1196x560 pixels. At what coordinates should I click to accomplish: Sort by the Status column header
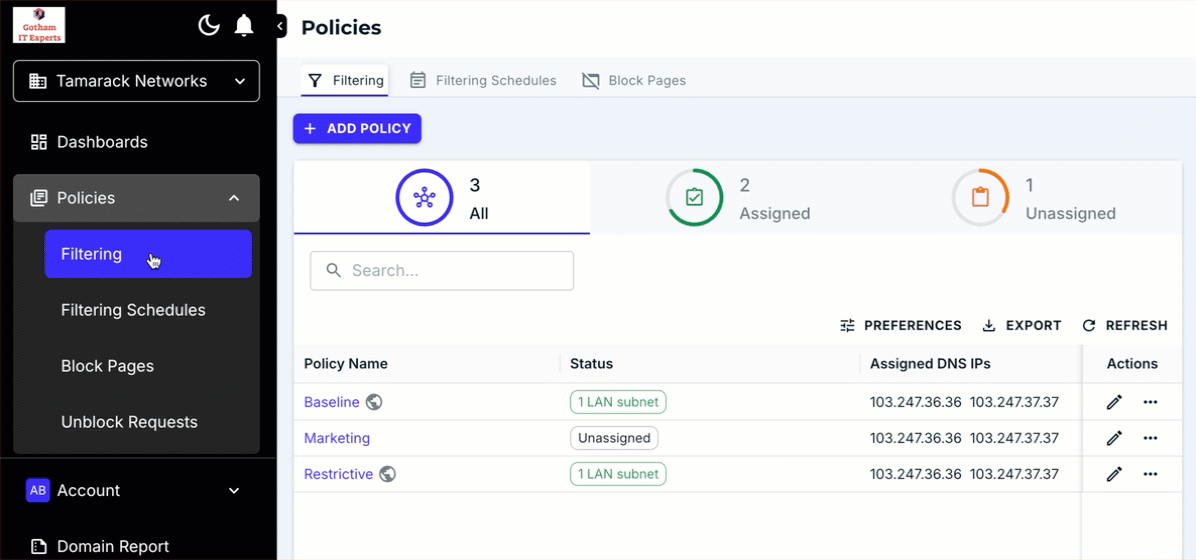point(591,364)
